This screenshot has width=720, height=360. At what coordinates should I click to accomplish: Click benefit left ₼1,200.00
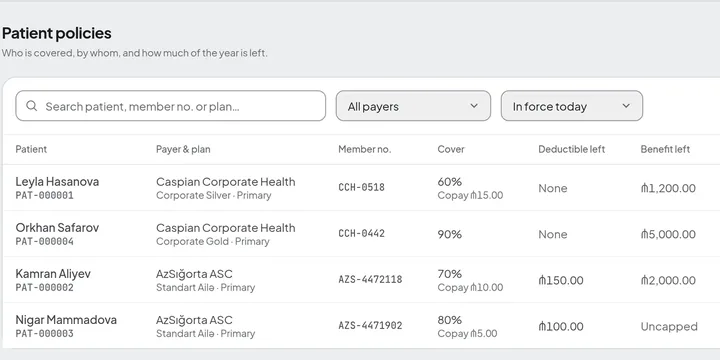pyautogui.click(x=668, y=188)
